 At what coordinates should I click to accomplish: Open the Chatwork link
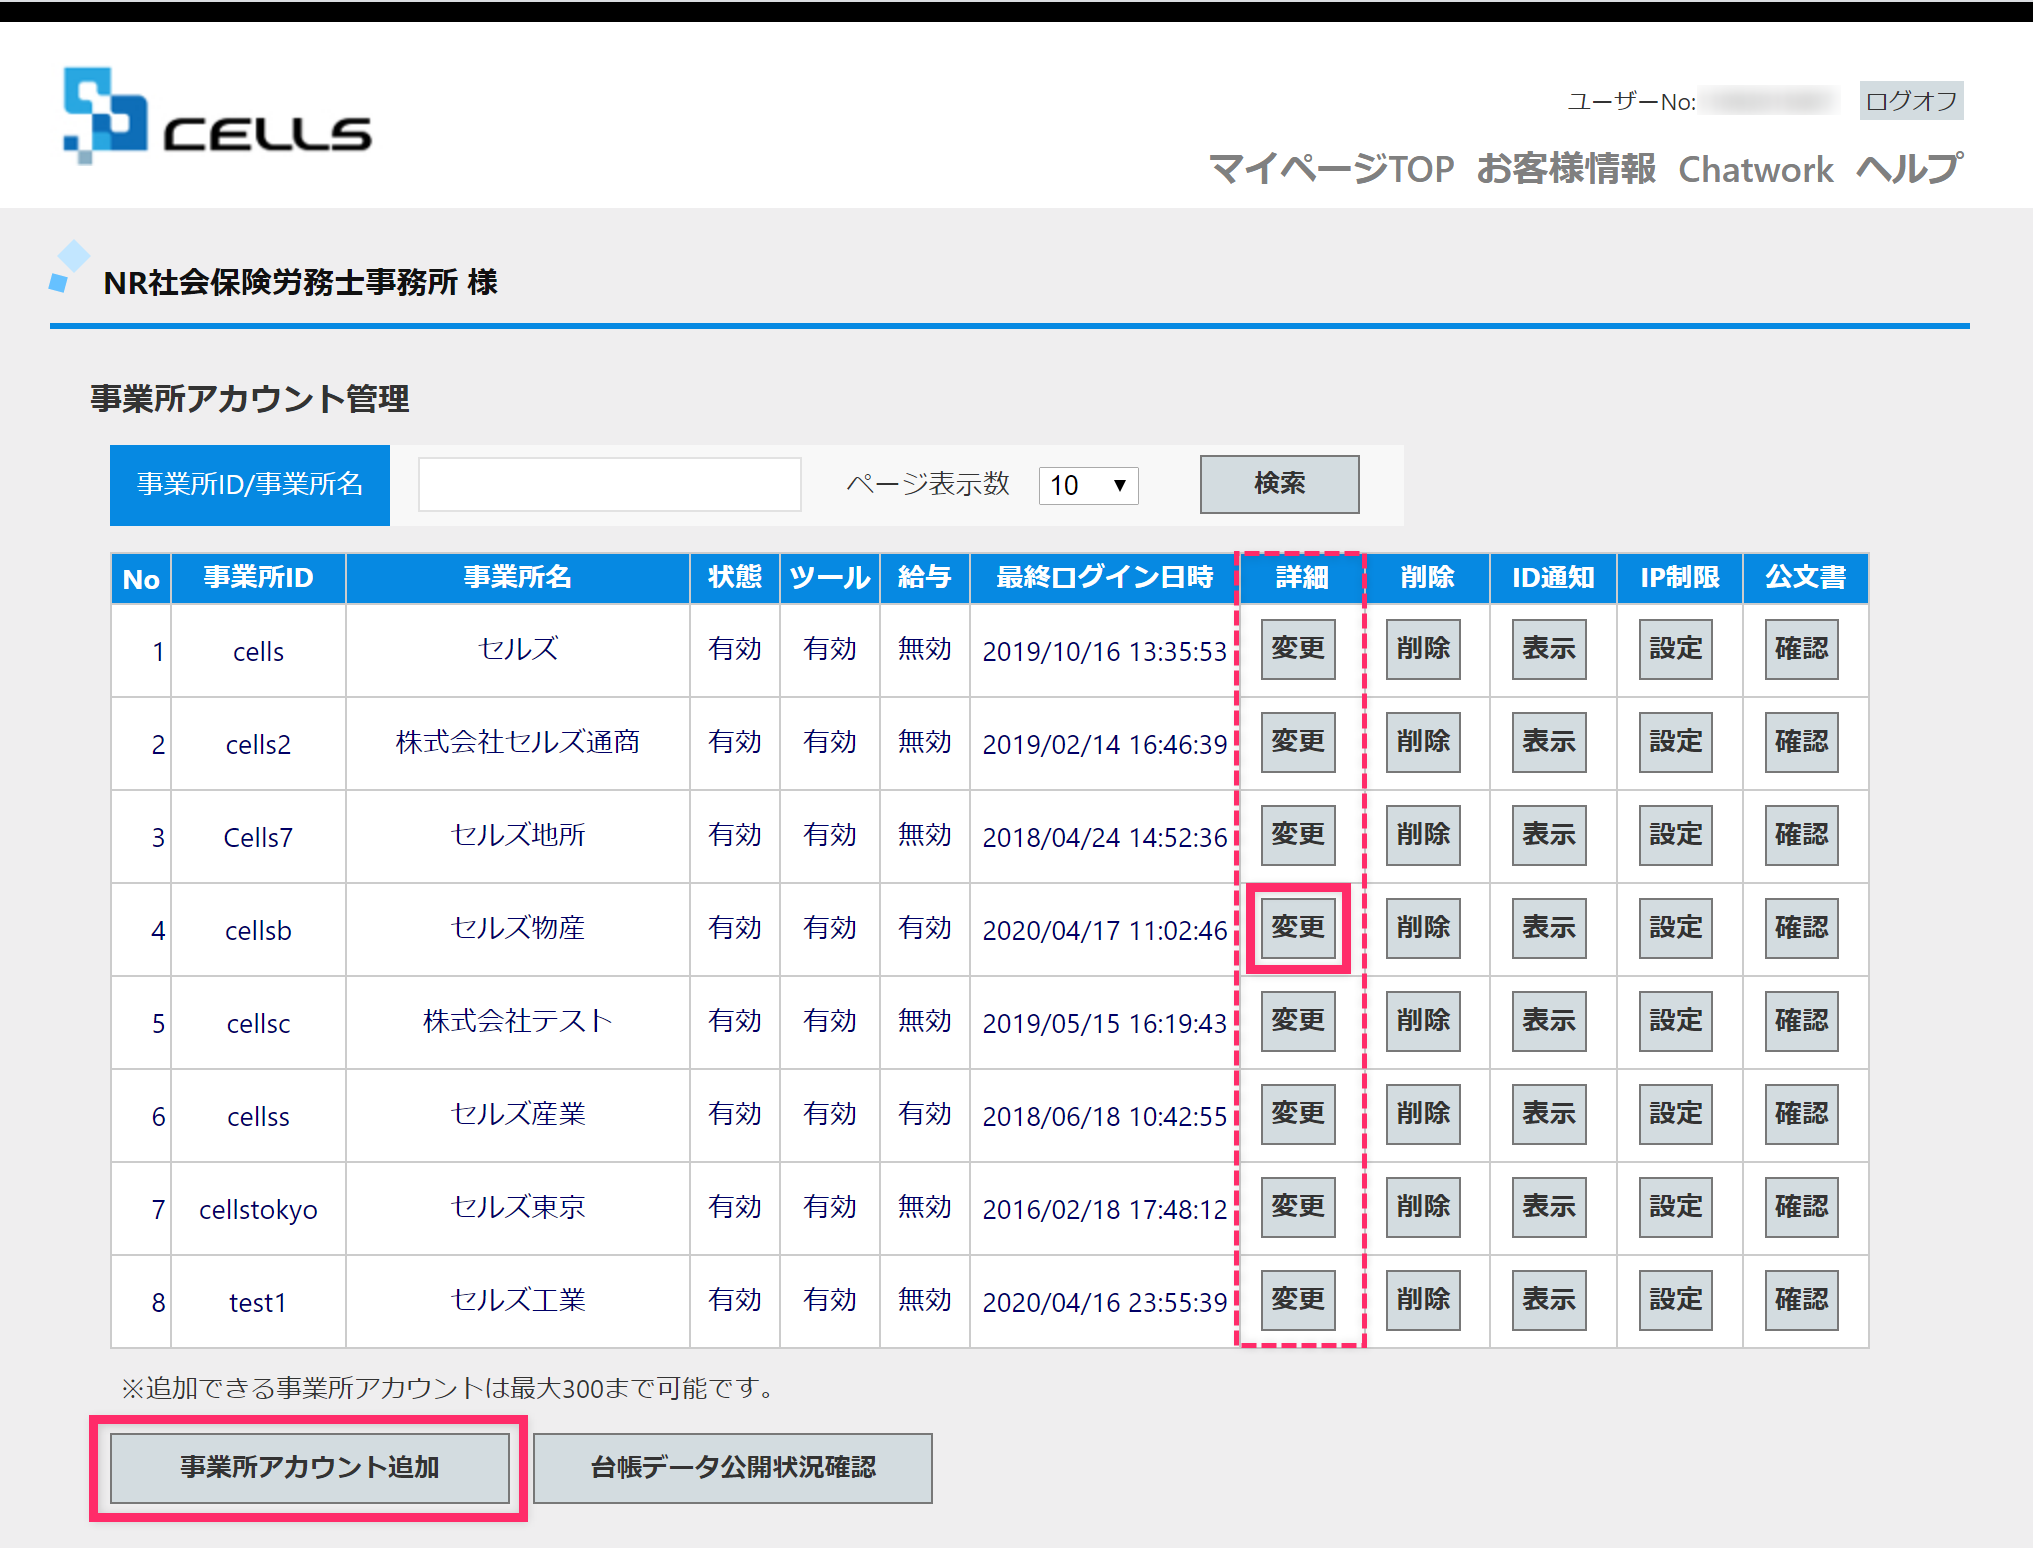point(1755,169)
